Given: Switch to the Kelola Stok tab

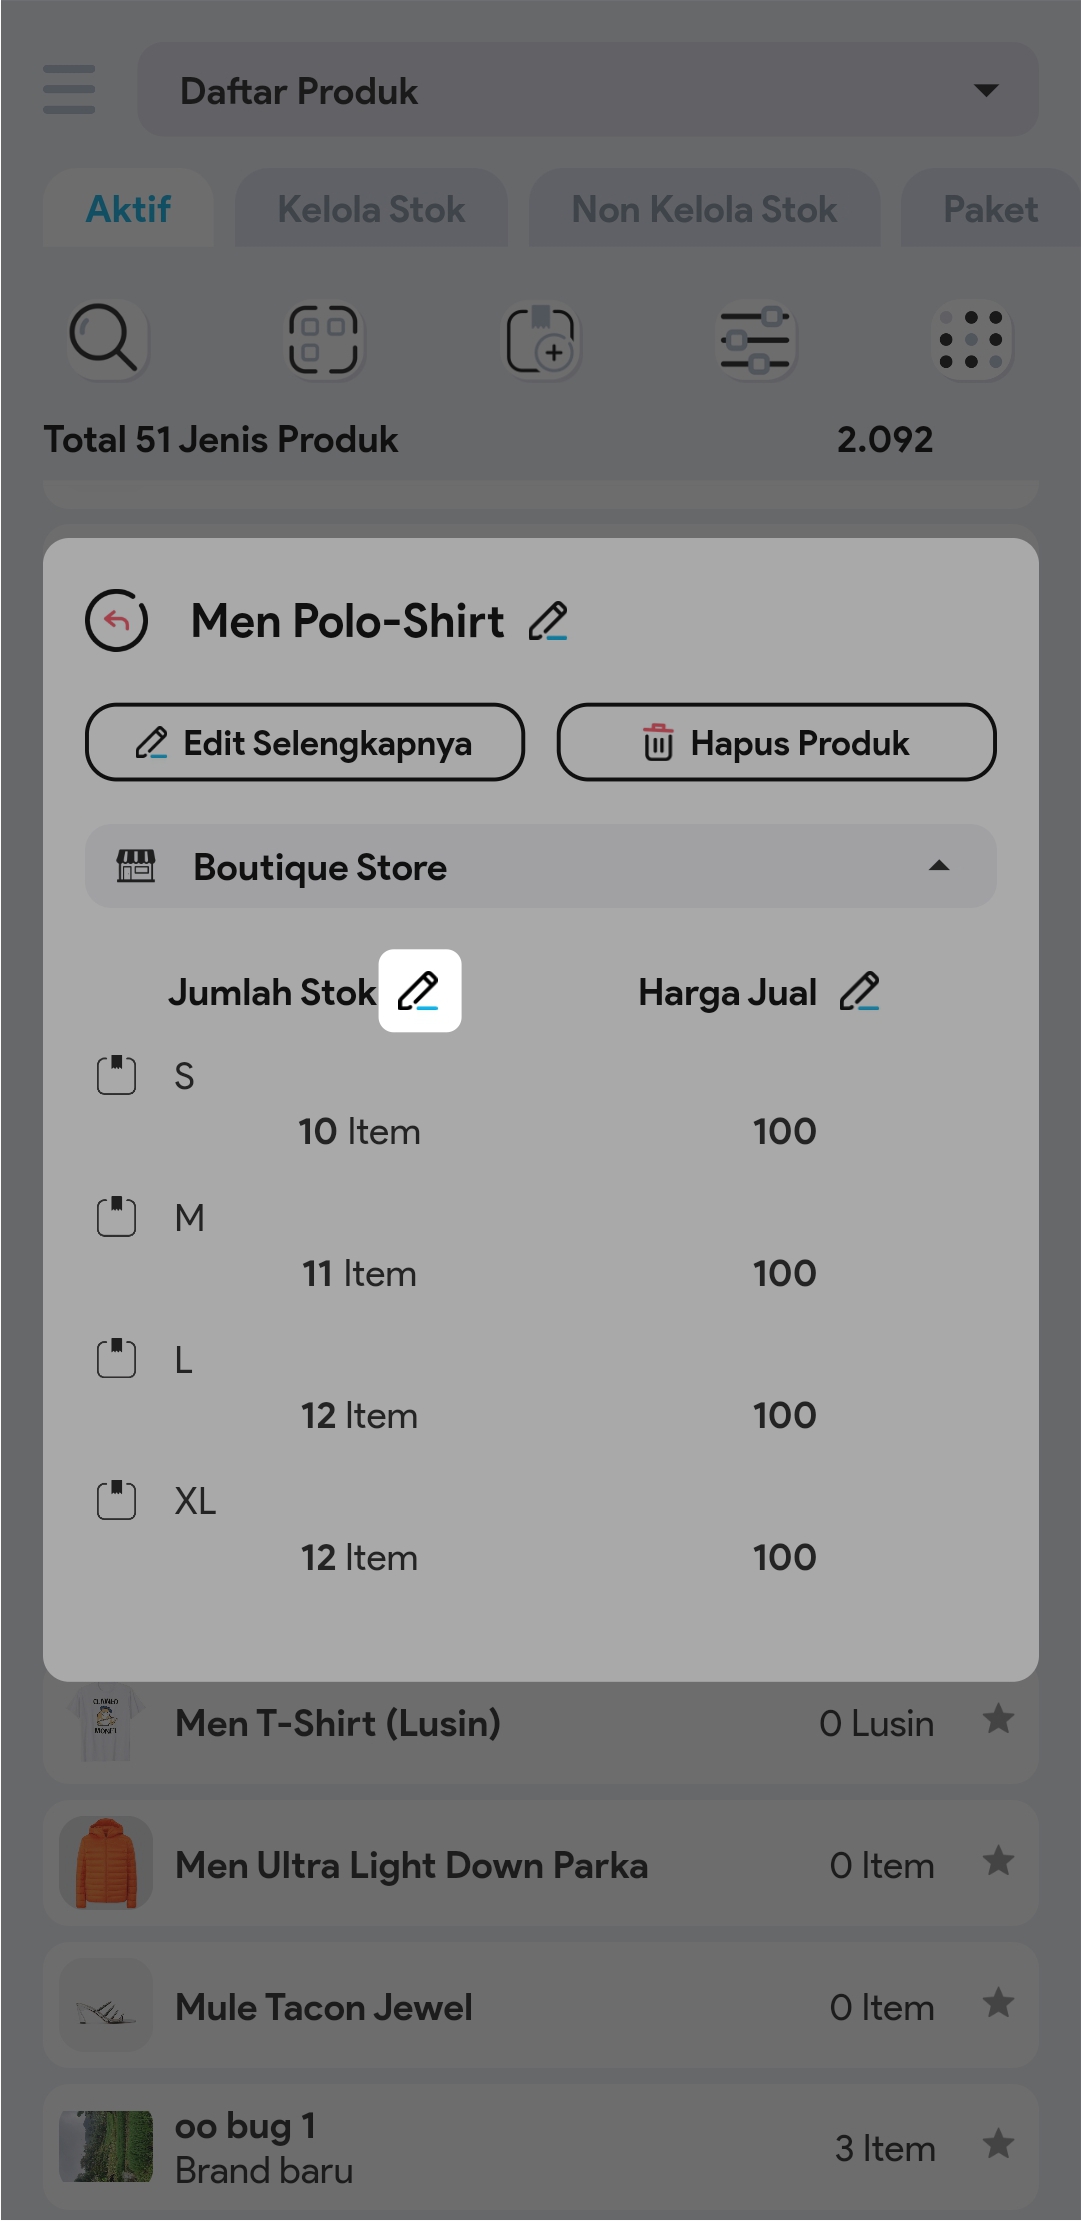Looking at the screenshot, I should (371, 209).
